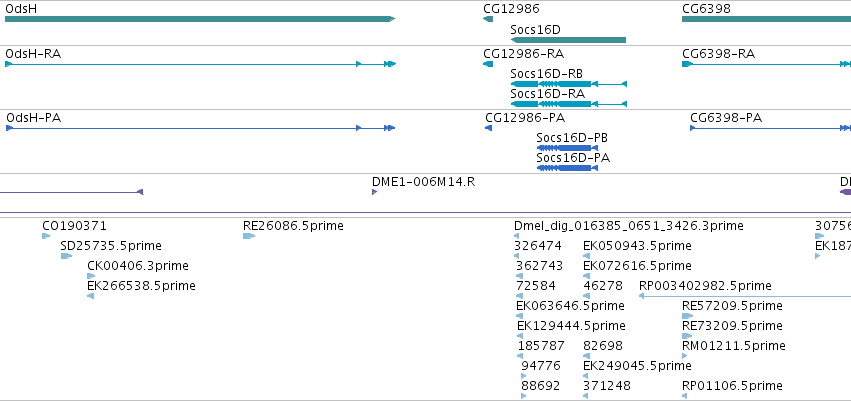Click the CG12986 gene label

511,9
